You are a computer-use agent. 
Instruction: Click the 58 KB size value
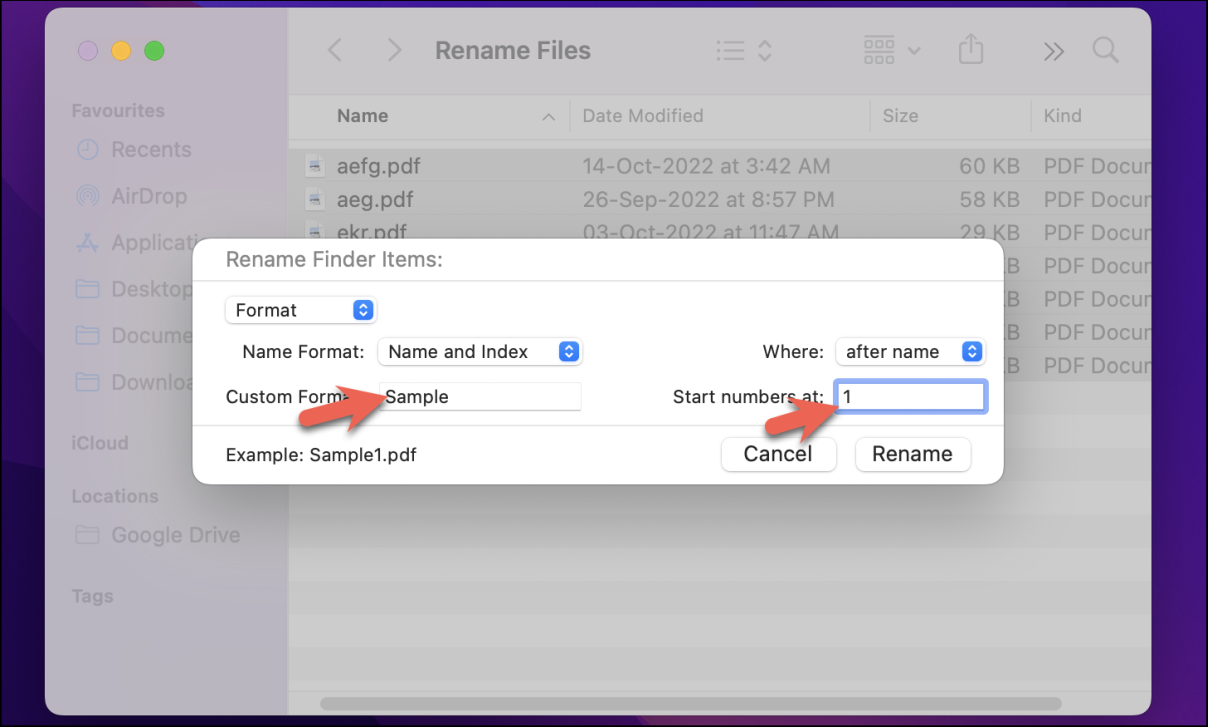[x=988, y=199]
